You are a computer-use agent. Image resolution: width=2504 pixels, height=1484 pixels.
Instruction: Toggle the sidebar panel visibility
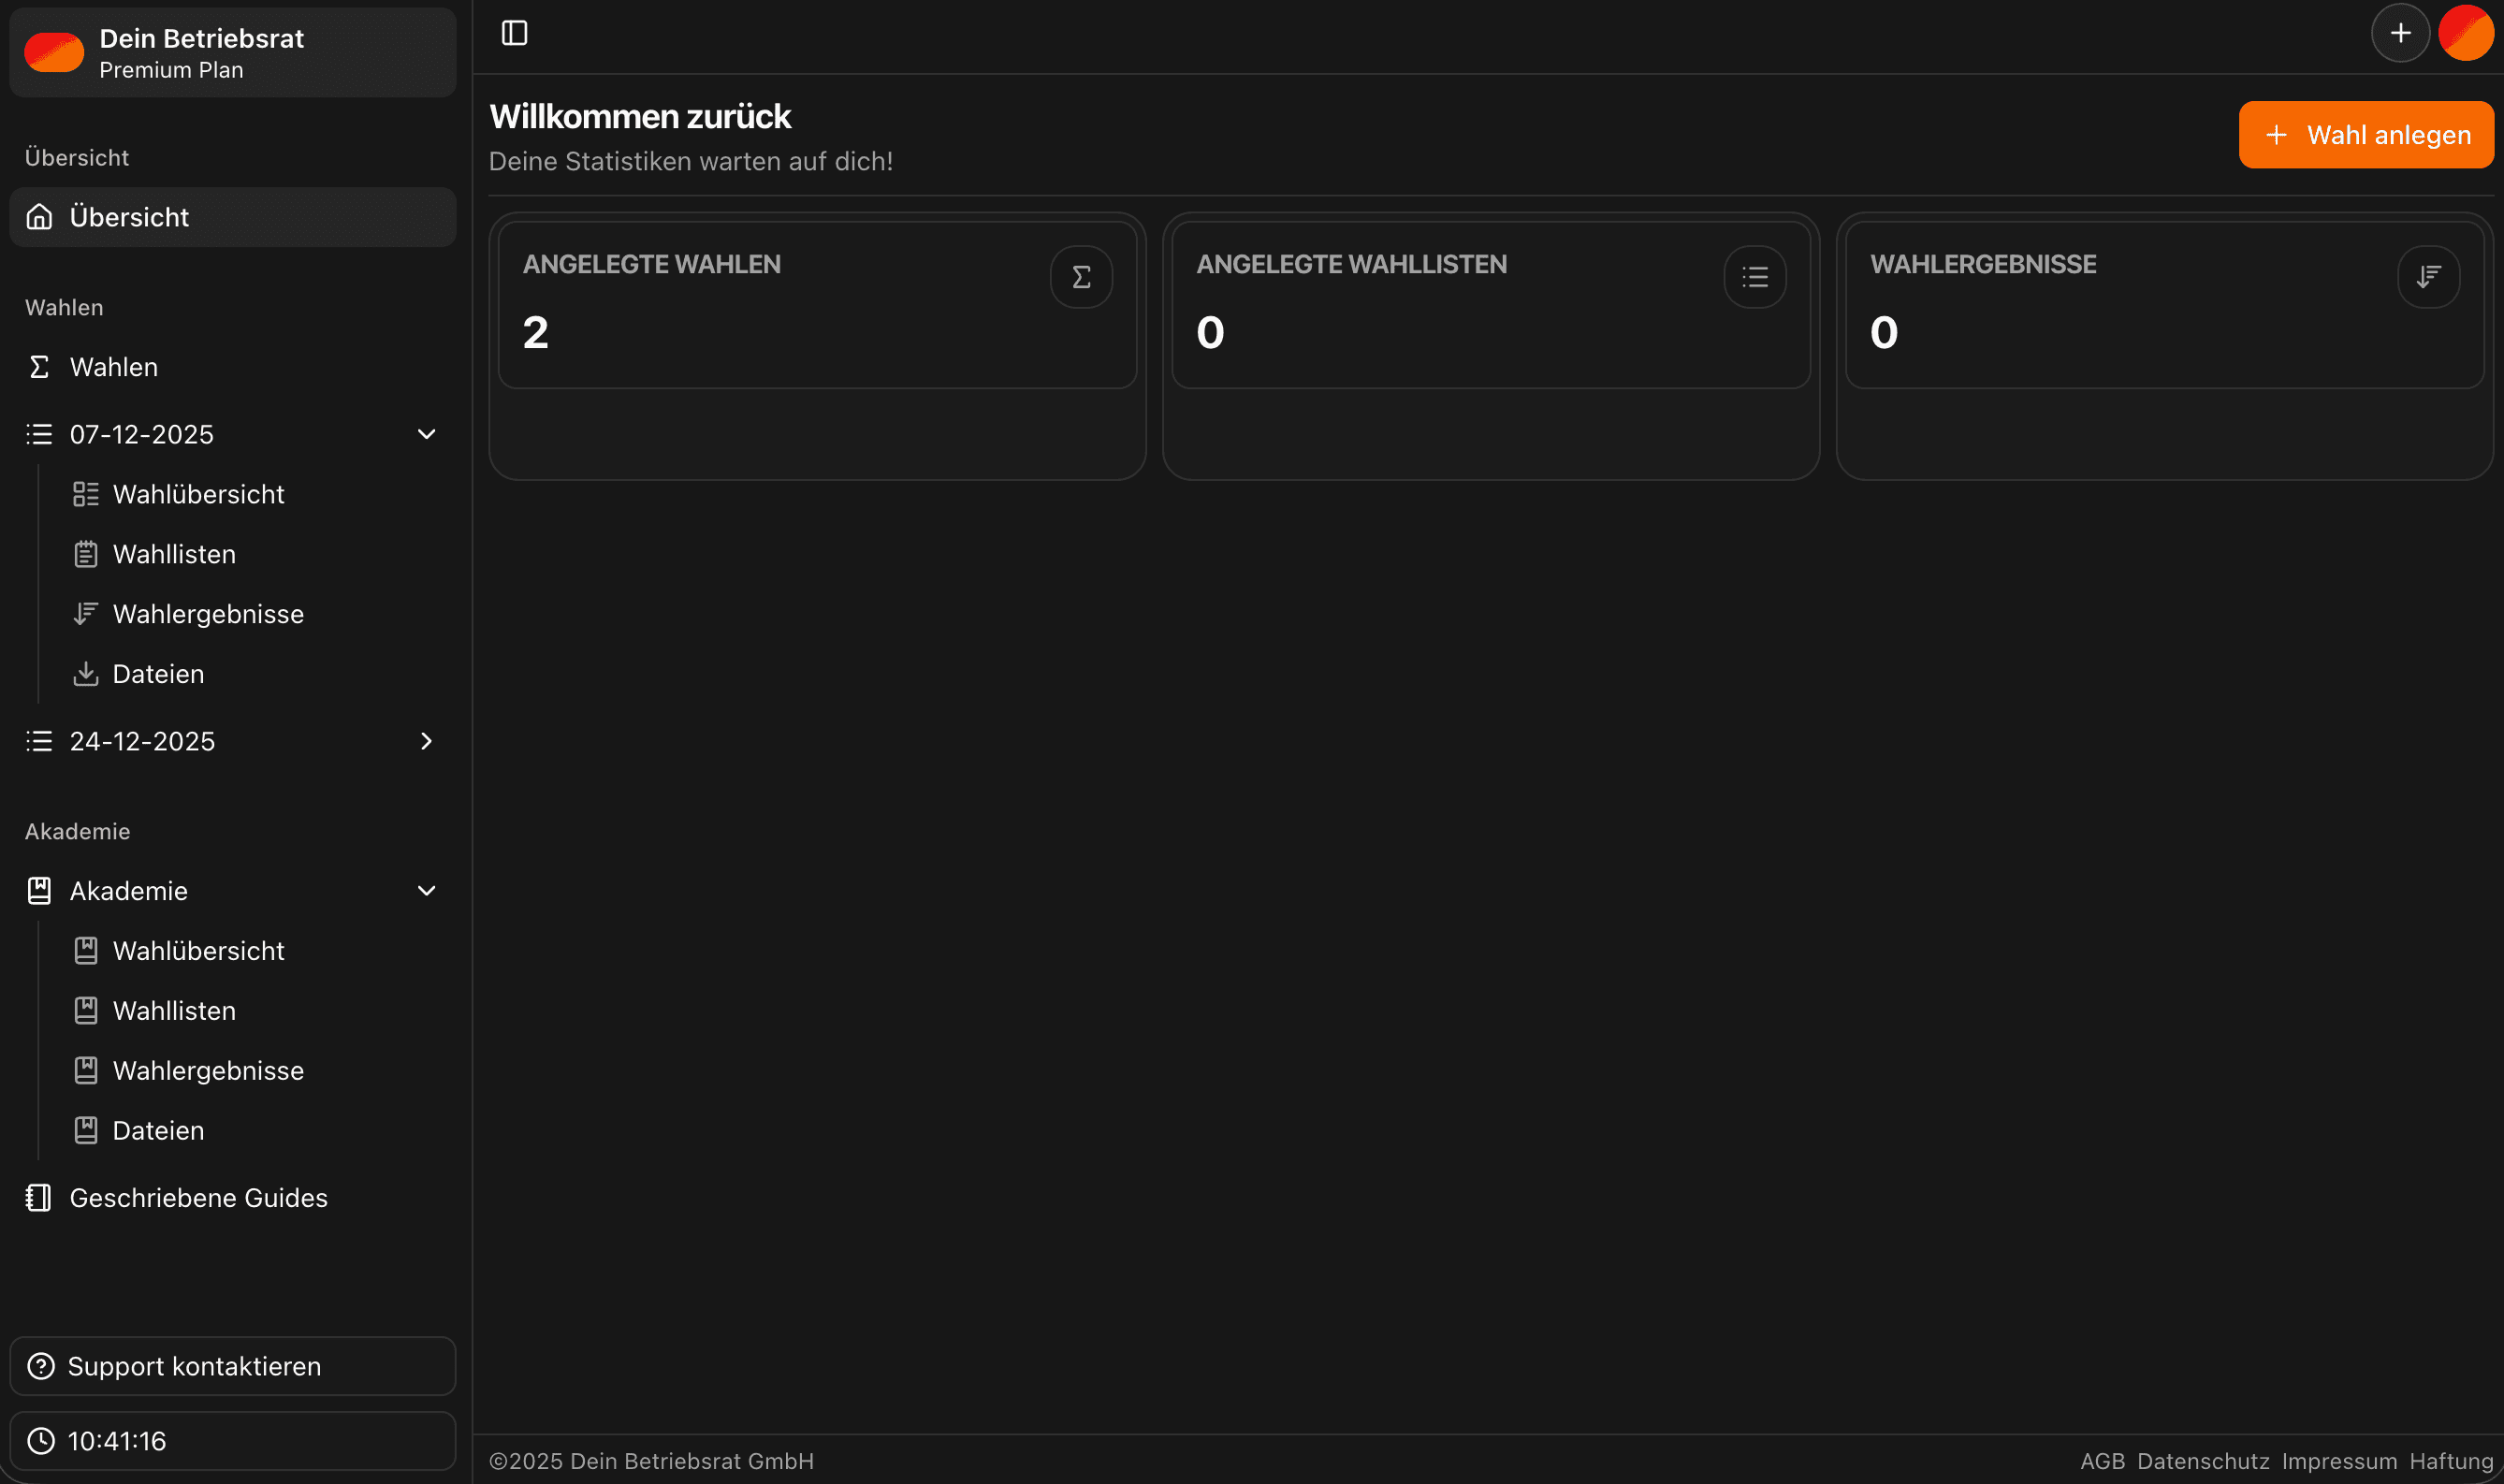(514, 32)
